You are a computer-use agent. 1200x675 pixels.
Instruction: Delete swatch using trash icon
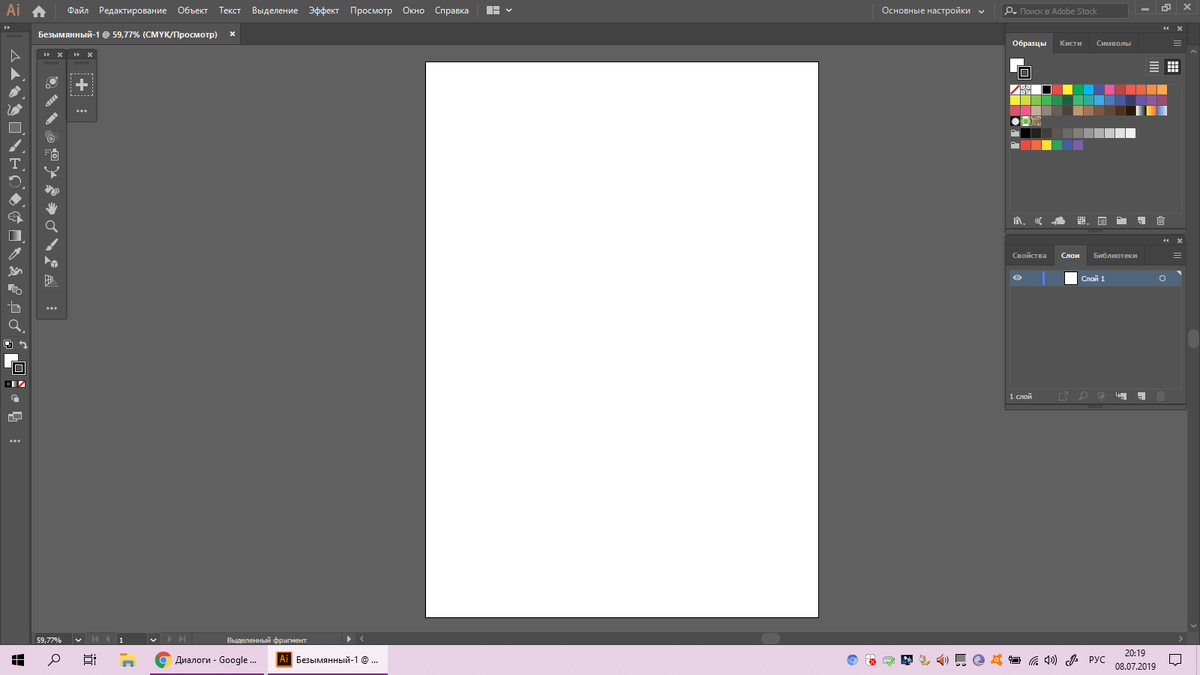click(1161, 220)
